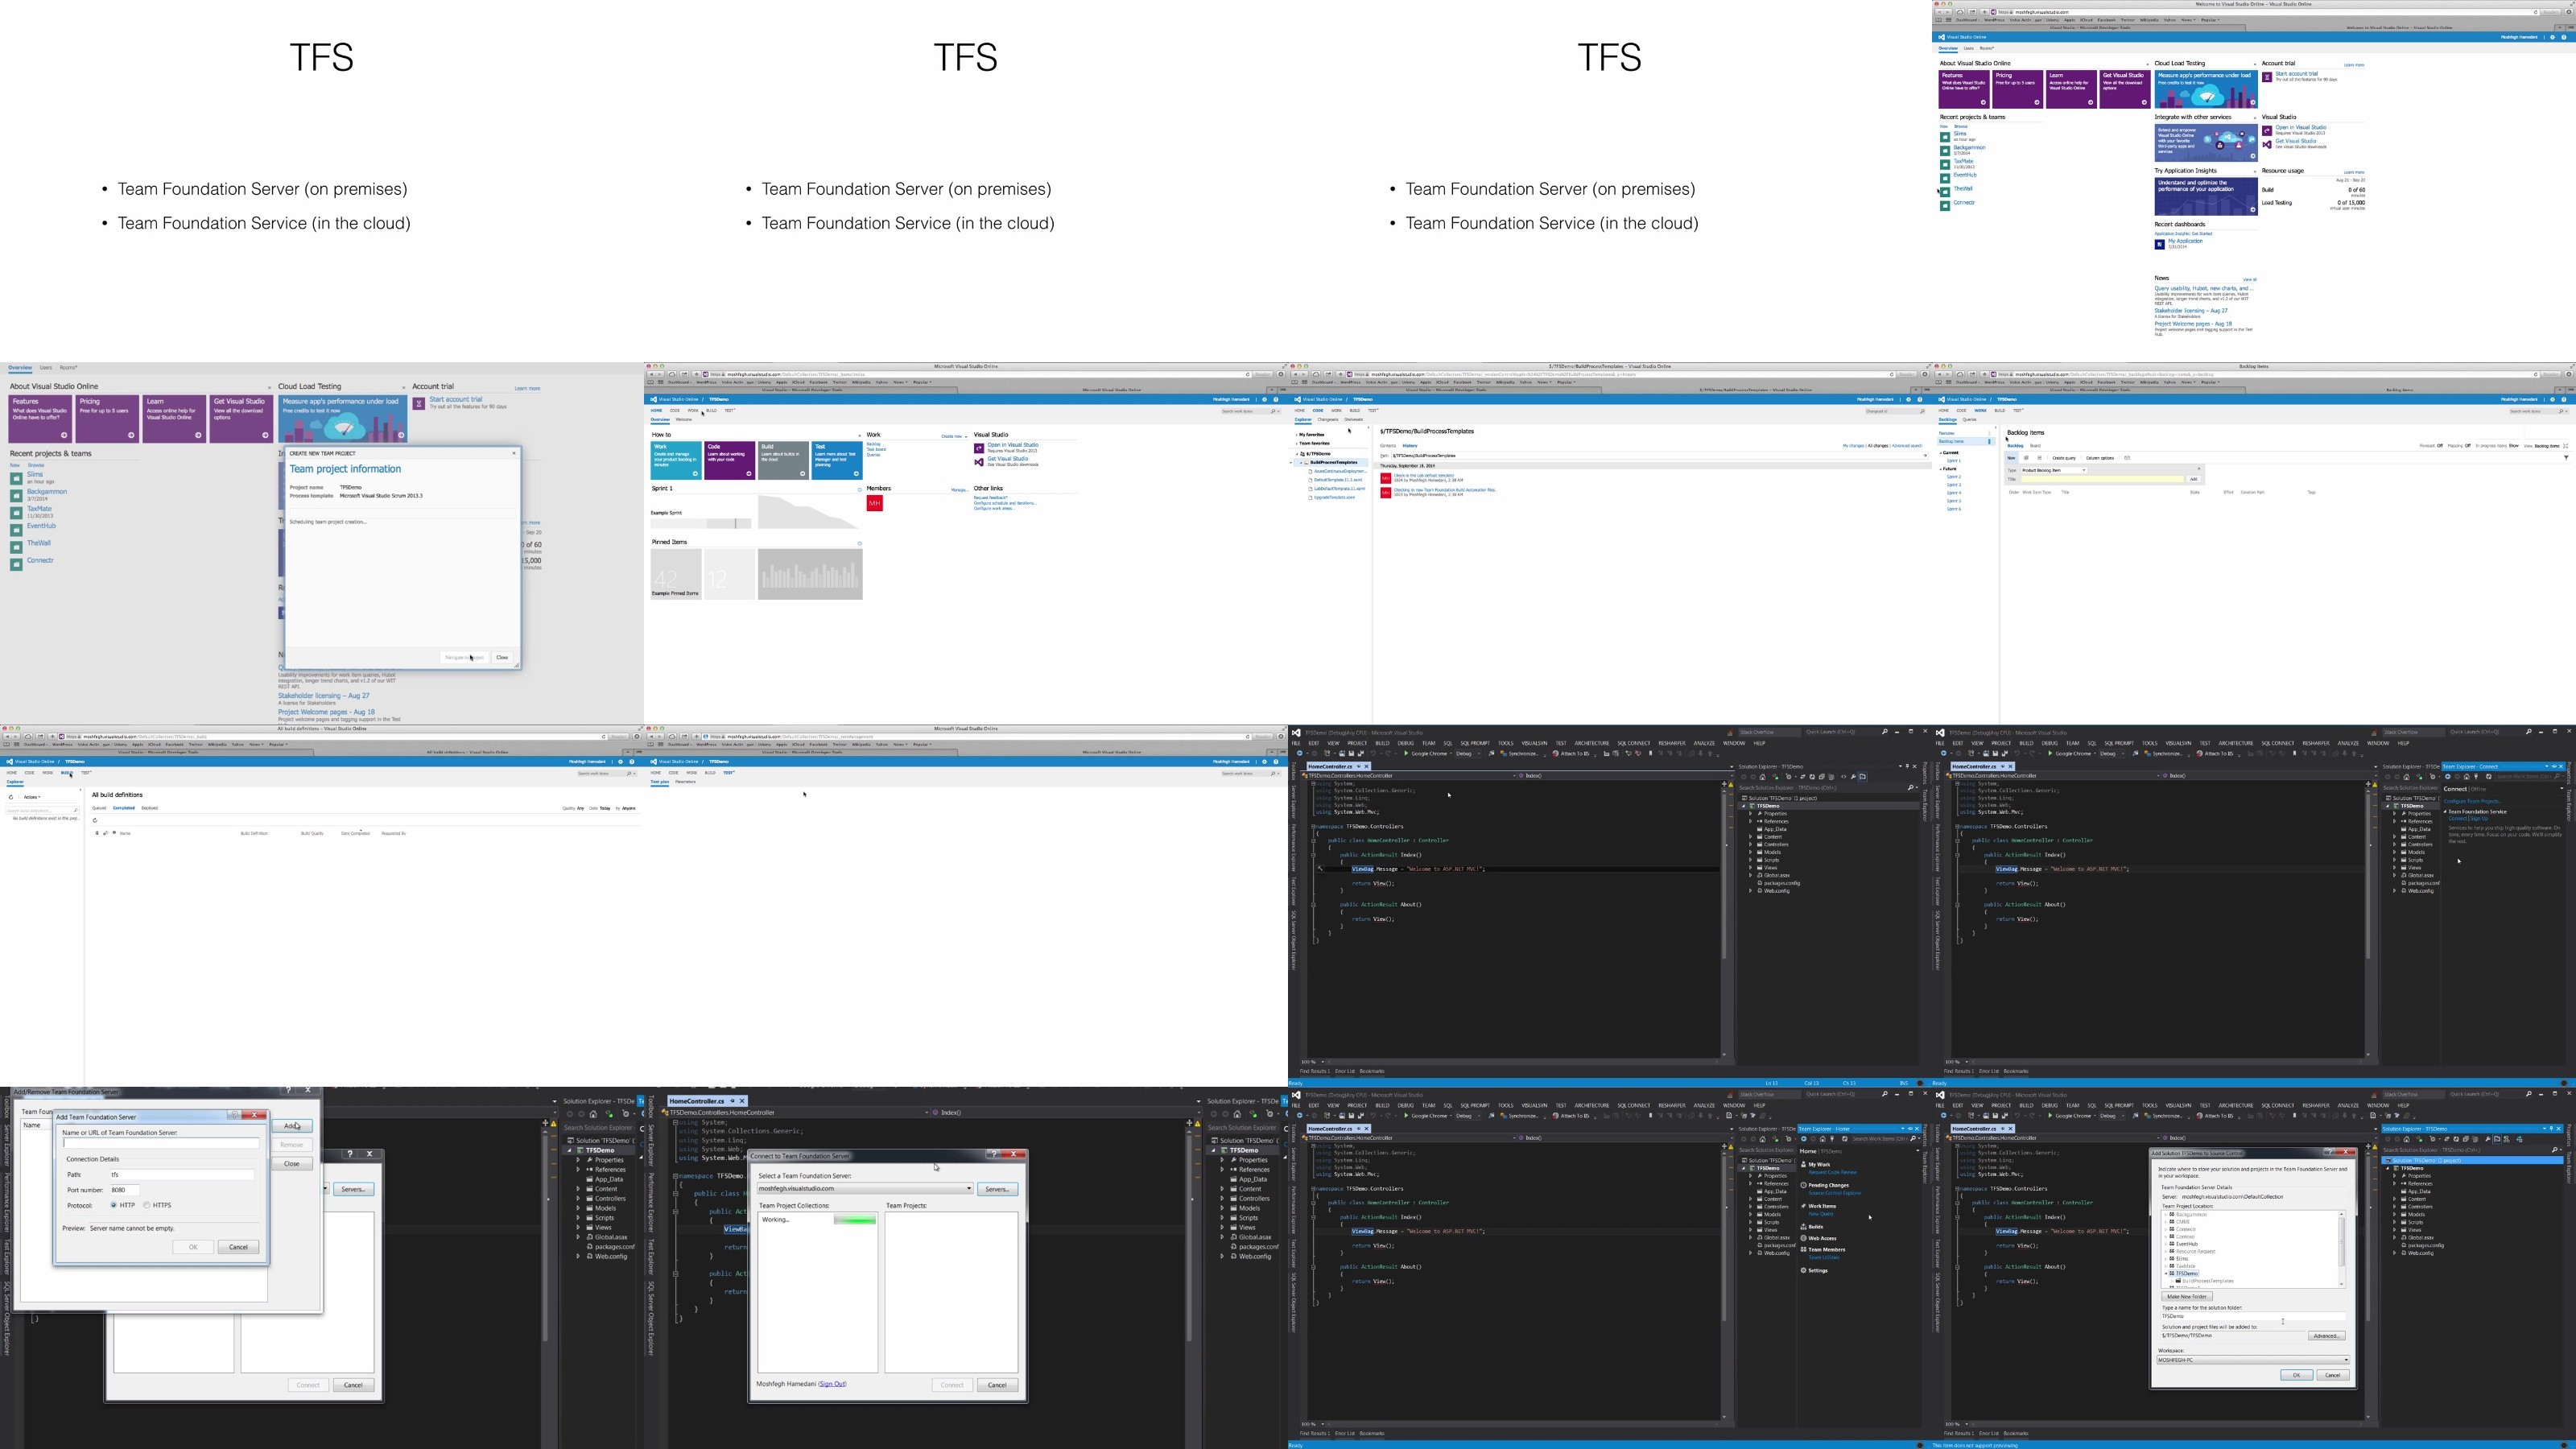
Task: Open the MOSHFEGH-PC workspace dropdown
Action: click(2252, 1360)
